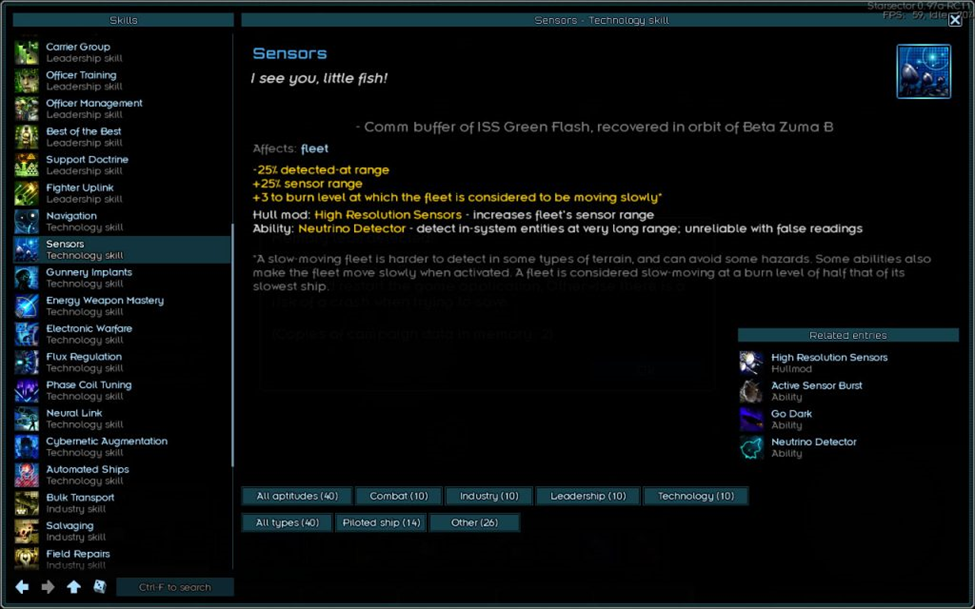975x609 pixels.
Task: Filter skills by Combat (10) aptitude
Action: [x=398, y=496]
